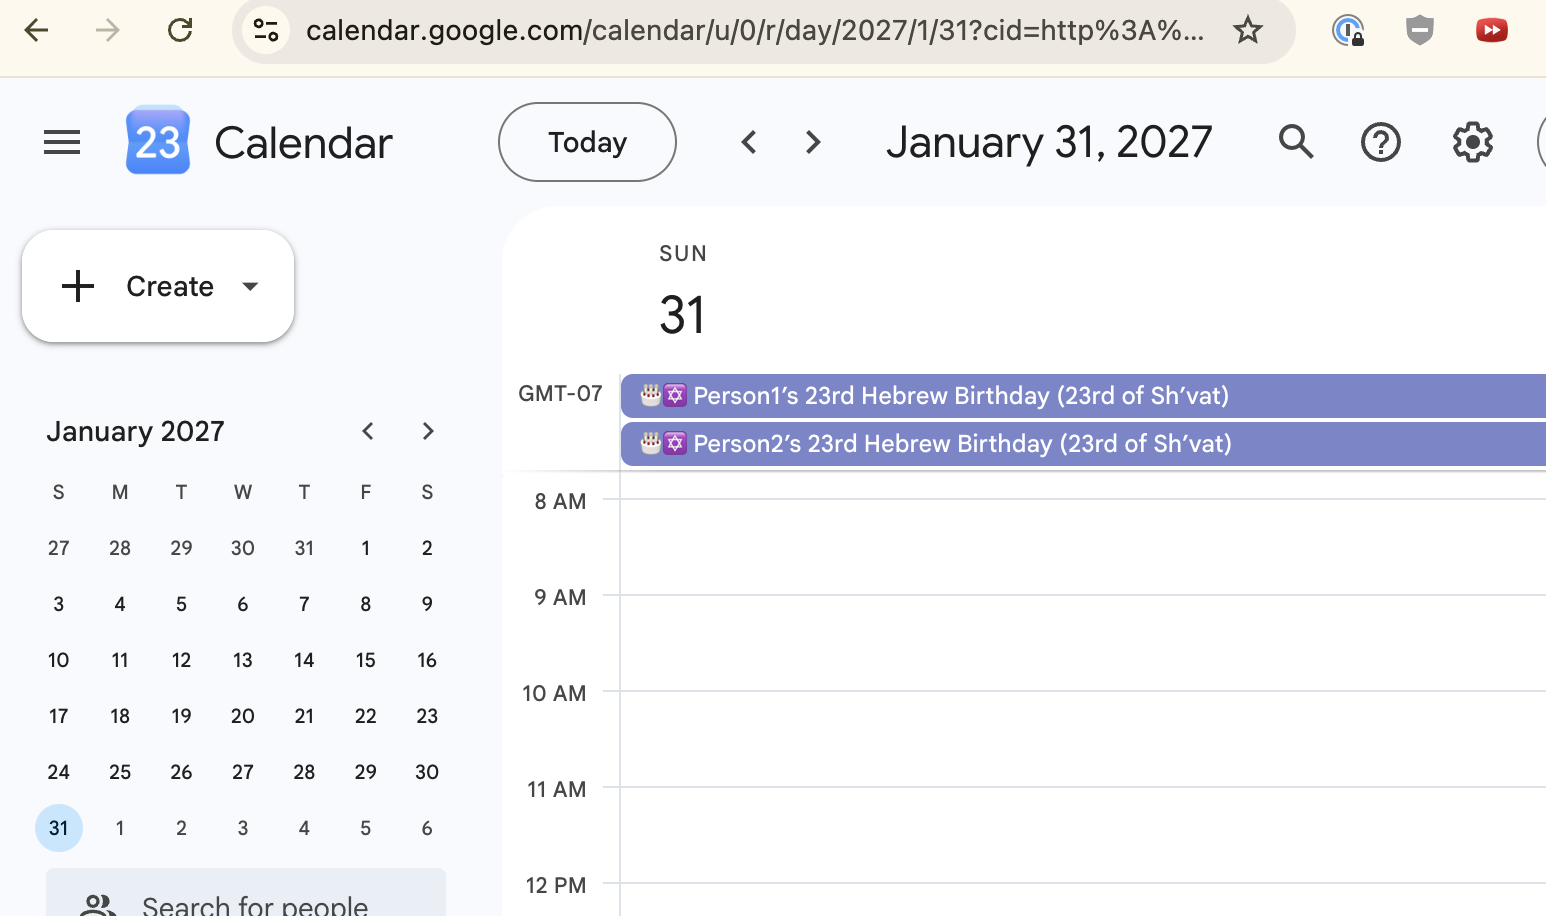Image resolution: width=1546 pixels, height=916 pixels.
Task: Select January 14 in mini calendar
Action: 304,660
